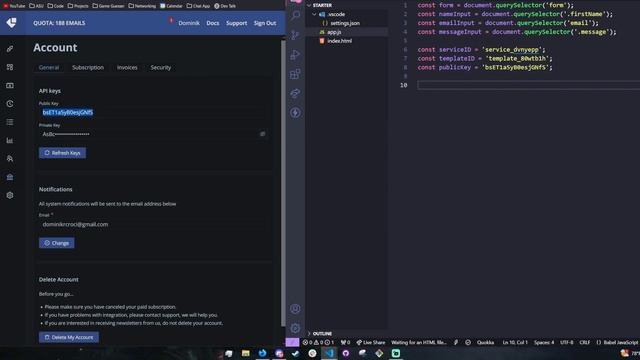Open the YouTube bookmark
Screen dimensions: 640x360
tap(14, 6)
